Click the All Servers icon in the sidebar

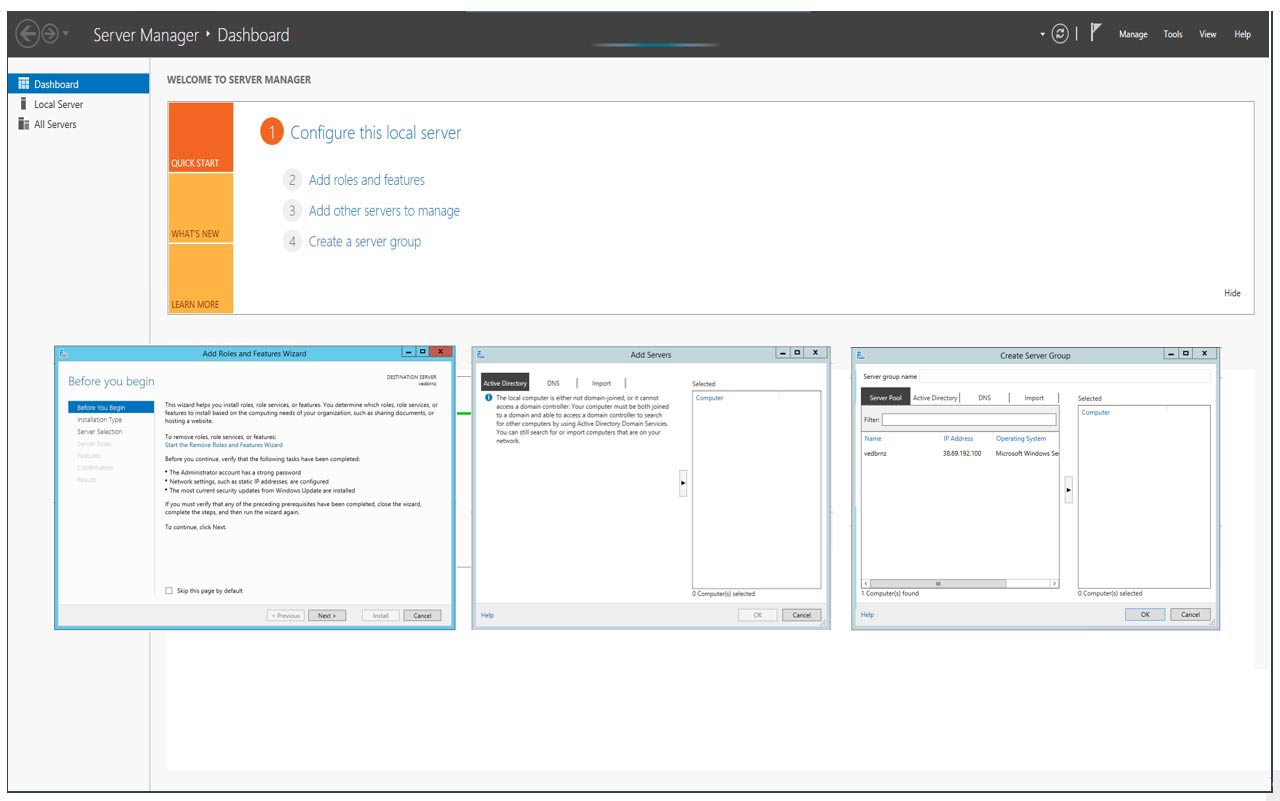(x=24, y=124)
